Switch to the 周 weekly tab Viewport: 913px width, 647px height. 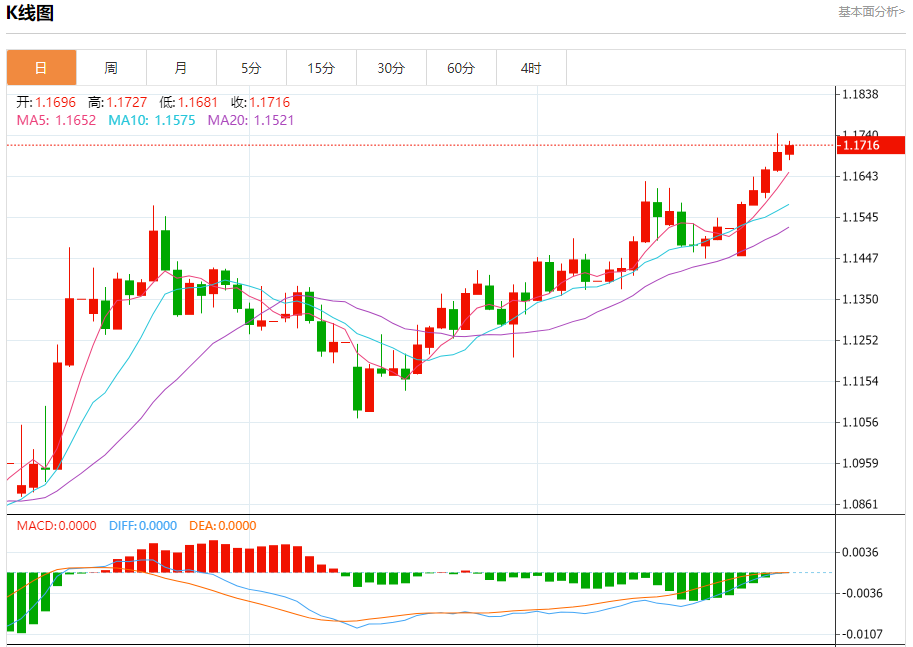click(x=111, y=68)
